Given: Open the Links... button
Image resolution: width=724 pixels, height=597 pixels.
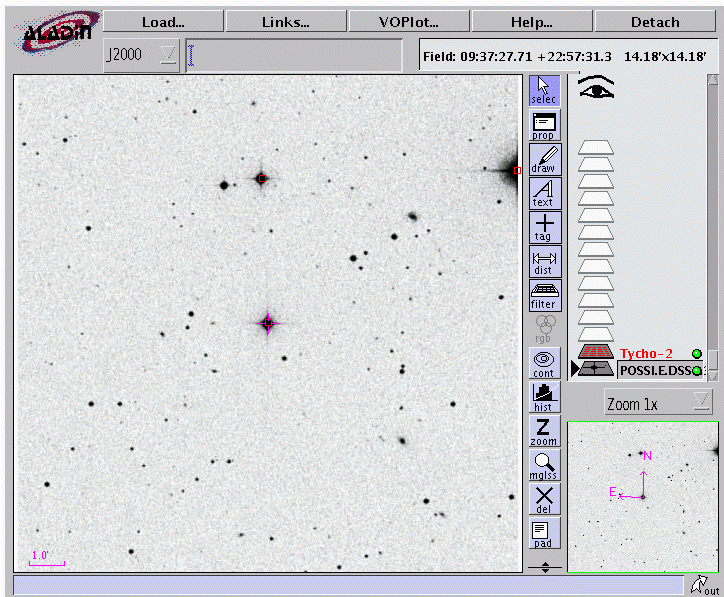Looking at the screenshot, I should (286, 22).
